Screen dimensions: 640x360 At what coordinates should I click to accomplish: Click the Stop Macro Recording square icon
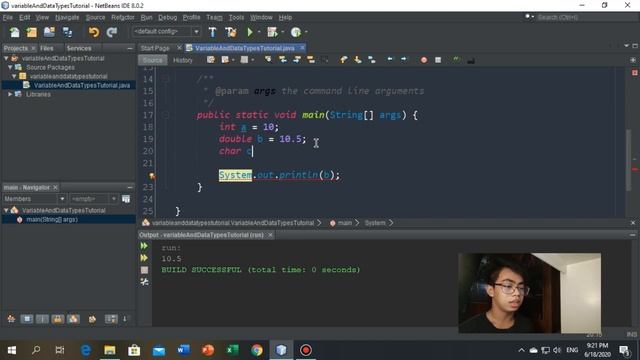coord(438,60)
